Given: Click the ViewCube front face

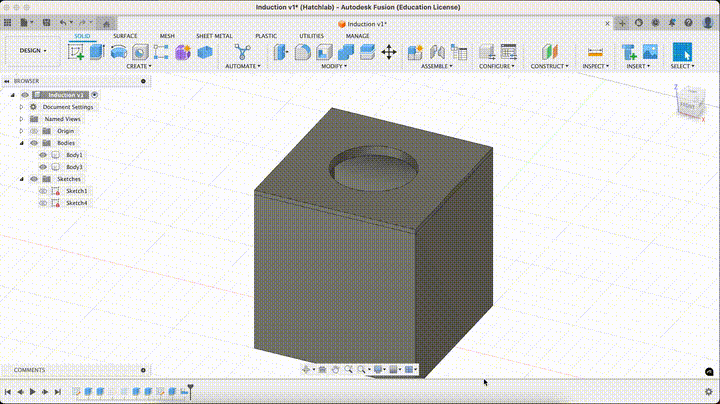Looking at the screenshot, I should [x=687, y=105].
